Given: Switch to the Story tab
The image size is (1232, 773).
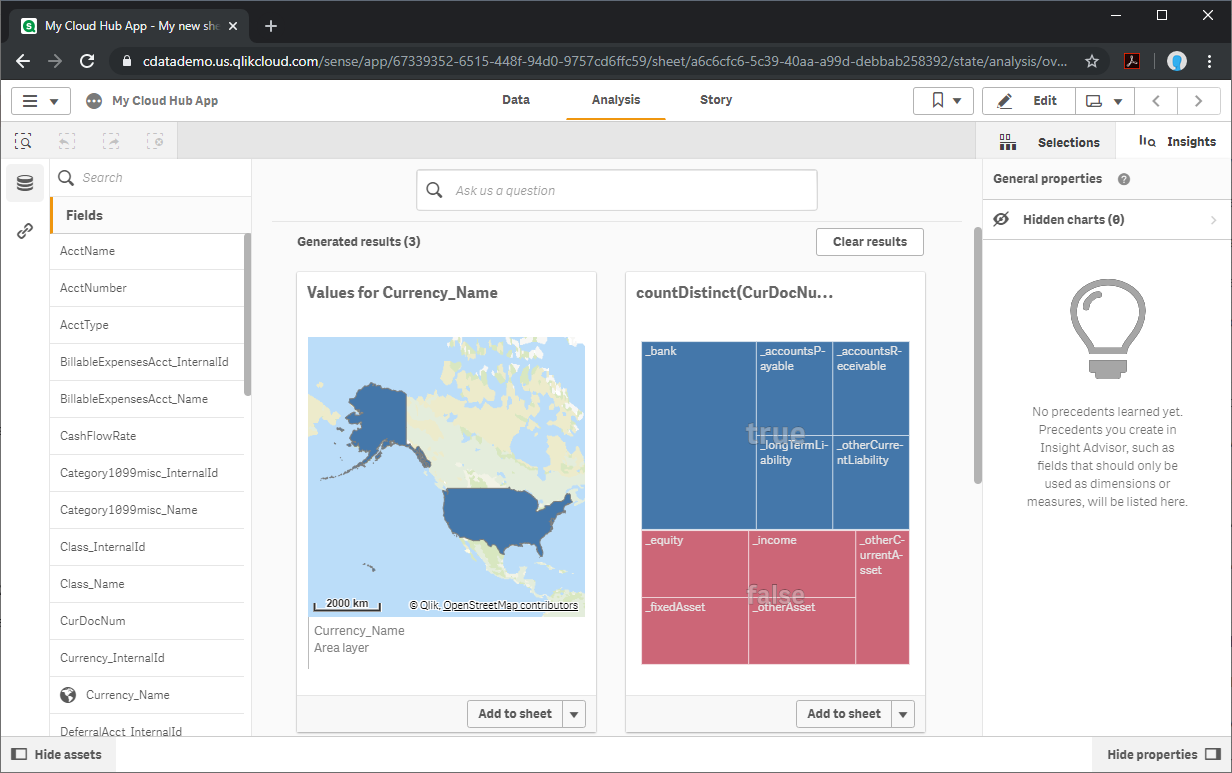Looking at the screenshot, I should pyautogui.click(x=716, y=100).
